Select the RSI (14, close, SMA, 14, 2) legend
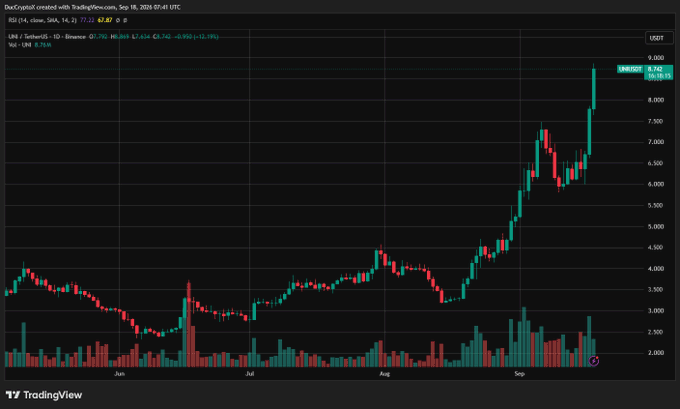 coord(42,20)
